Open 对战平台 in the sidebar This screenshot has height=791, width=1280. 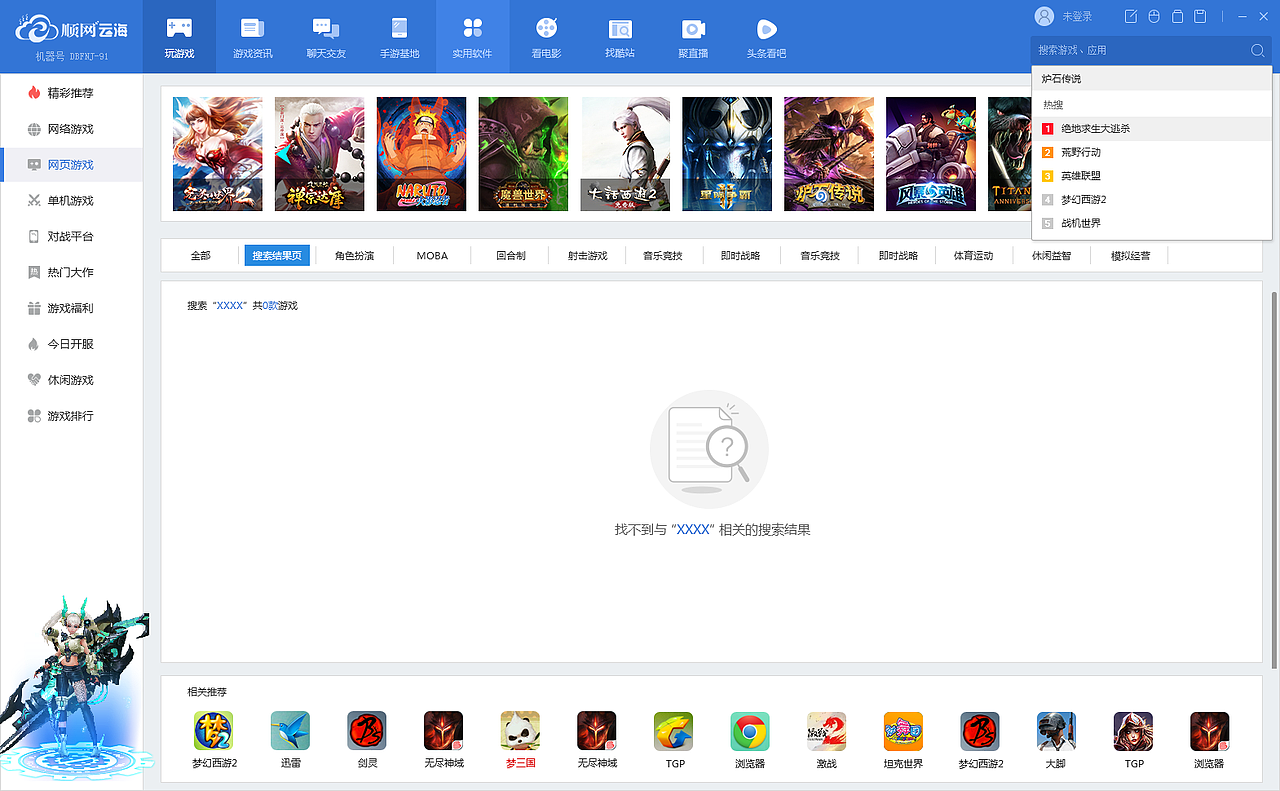tap(71, 237)
